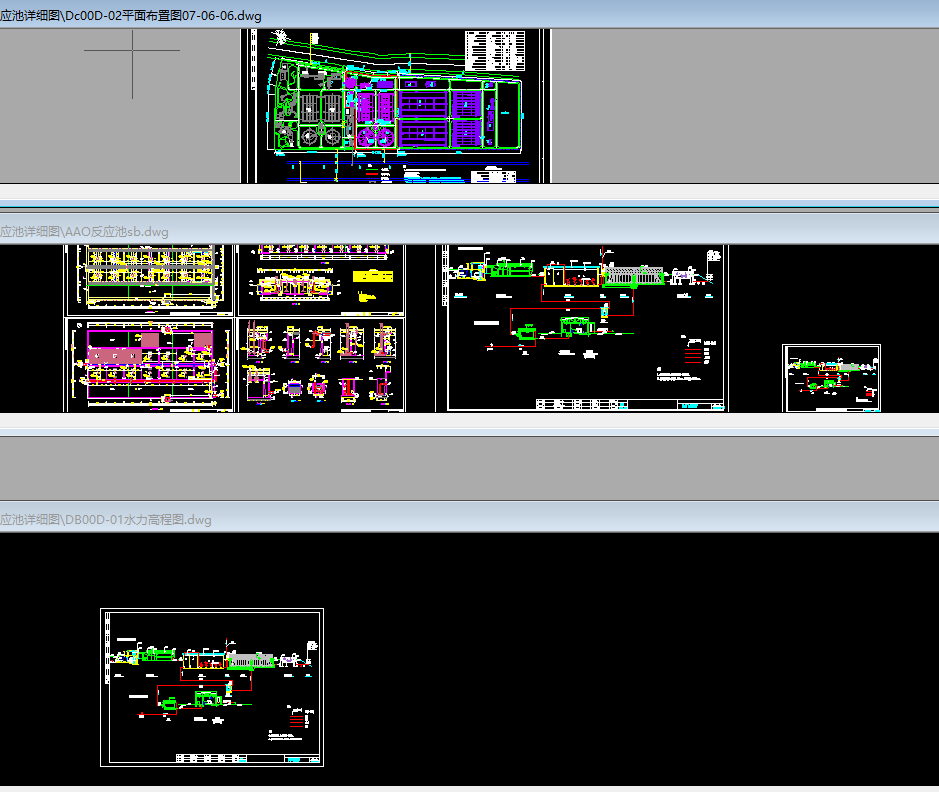Click the top-left yellow grid sheet in AAO window
This screenshot has height=792, width=939.
pyautogui.click(x=149, y=280)
